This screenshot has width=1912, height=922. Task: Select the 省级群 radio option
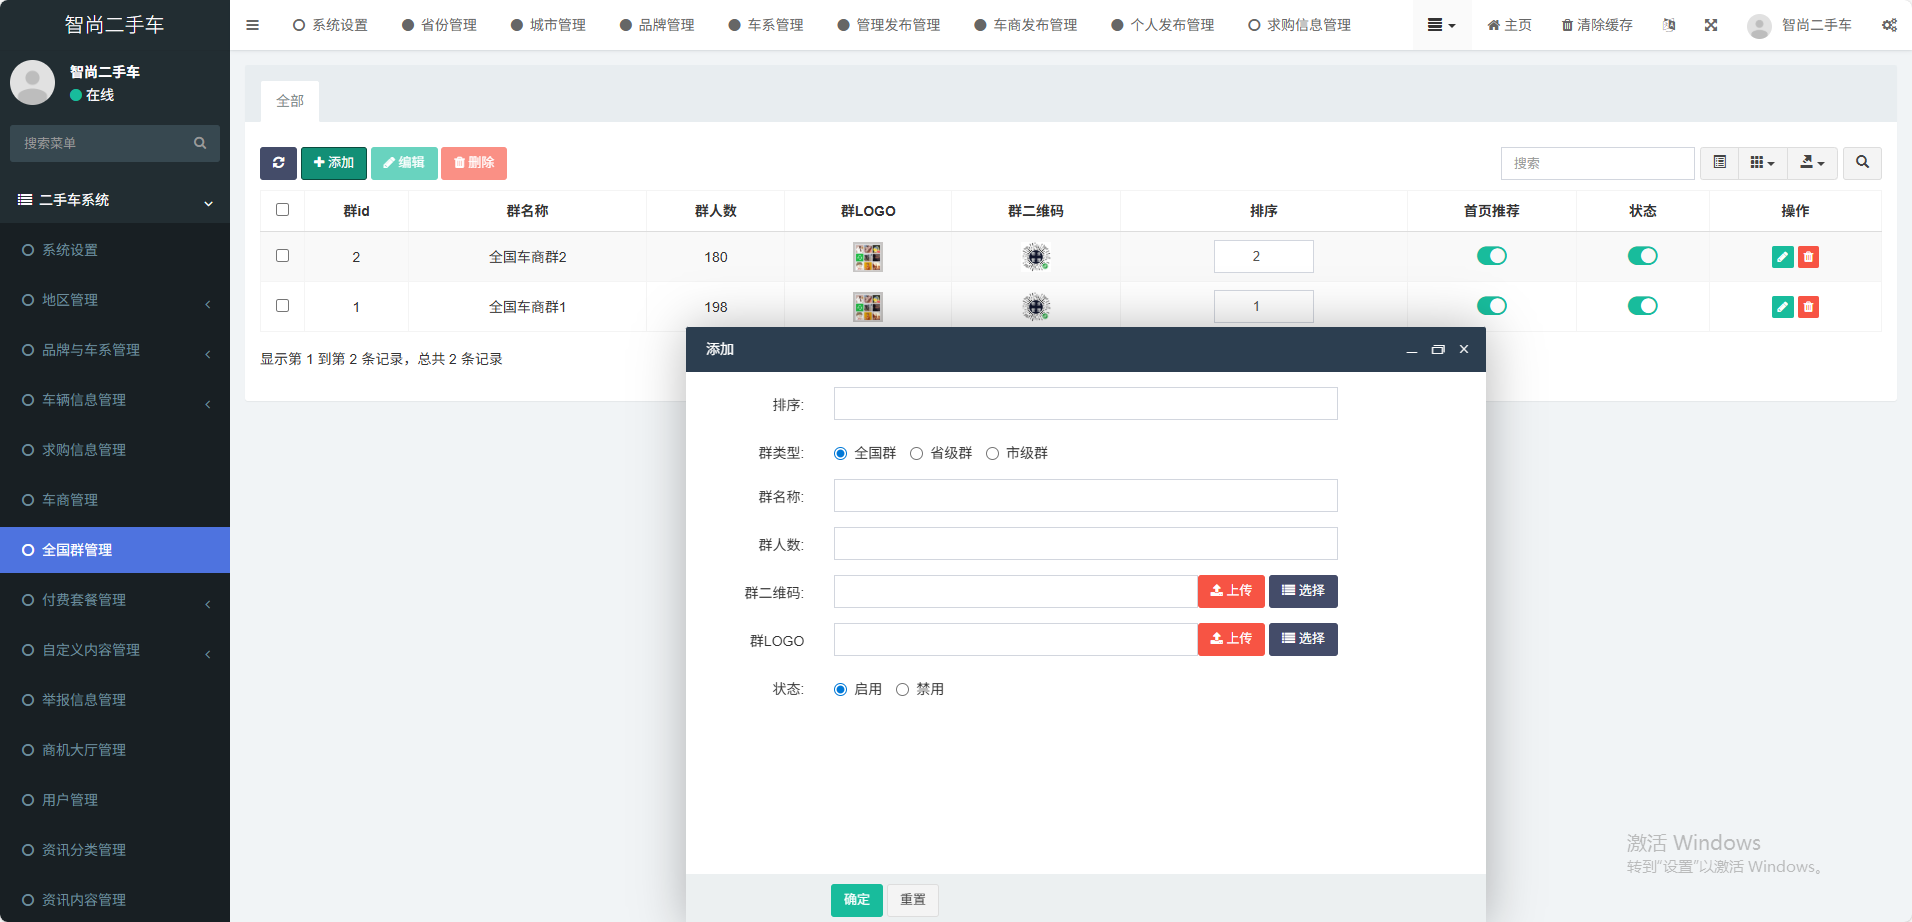click(916, 453)
